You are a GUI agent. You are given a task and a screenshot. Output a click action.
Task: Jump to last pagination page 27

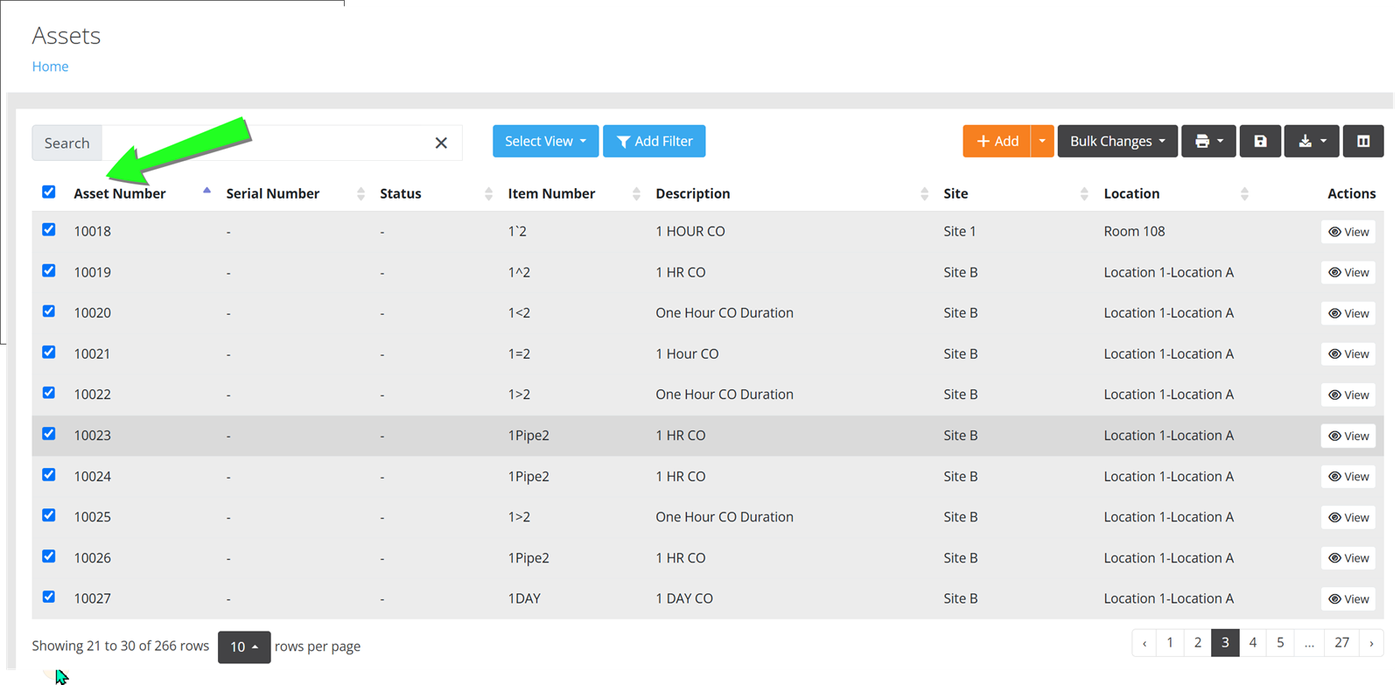tap(1342, 643)
